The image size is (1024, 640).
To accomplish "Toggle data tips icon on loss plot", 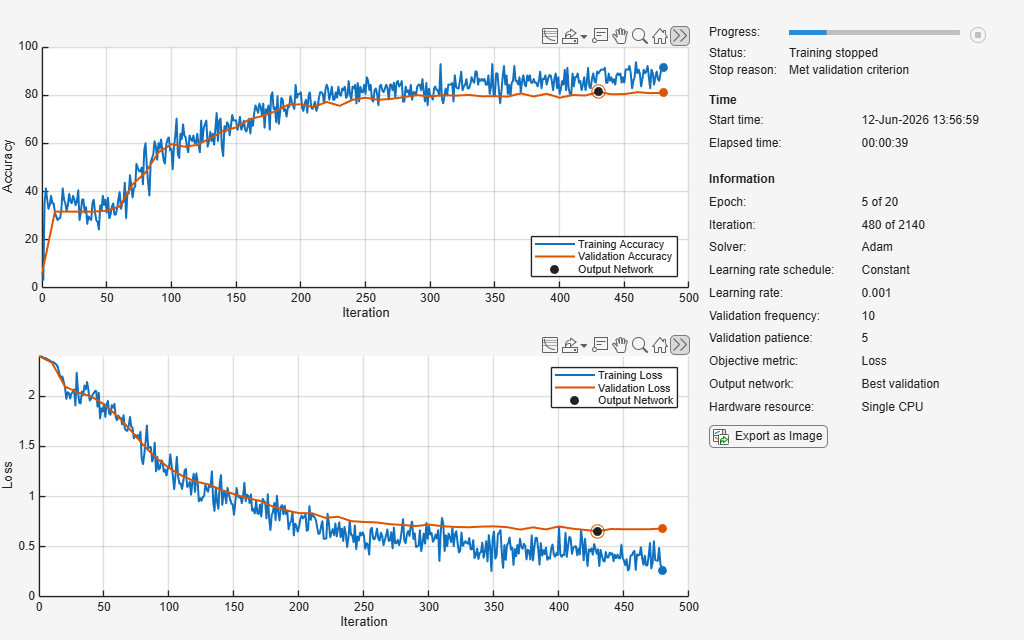I will (600, 345).
